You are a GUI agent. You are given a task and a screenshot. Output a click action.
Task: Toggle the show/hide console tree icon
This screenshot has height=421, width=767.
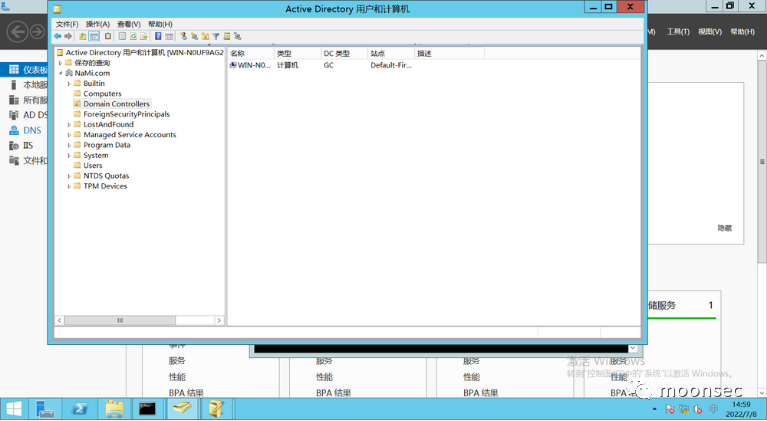pyautogui.click(x=94, y=36)
